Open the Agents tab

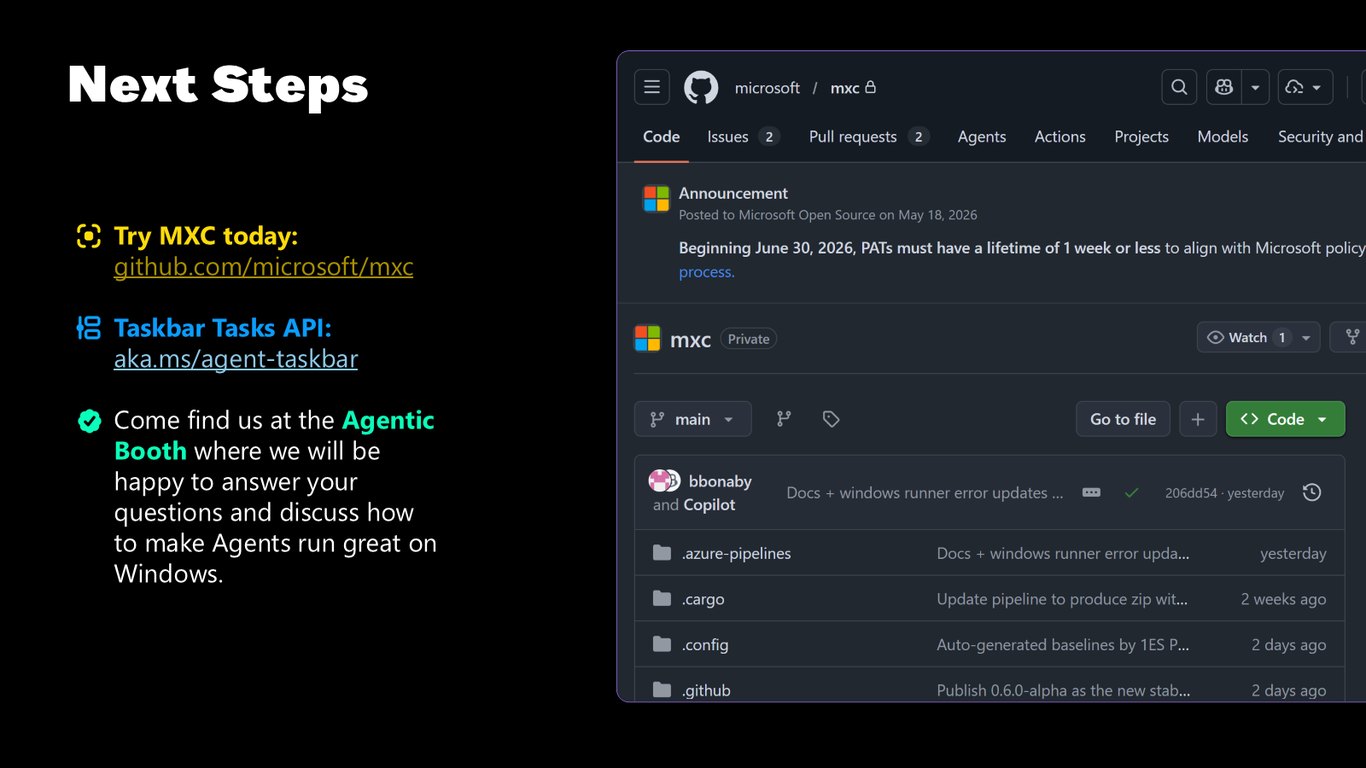pyautogui.click(x=982, y=137)
